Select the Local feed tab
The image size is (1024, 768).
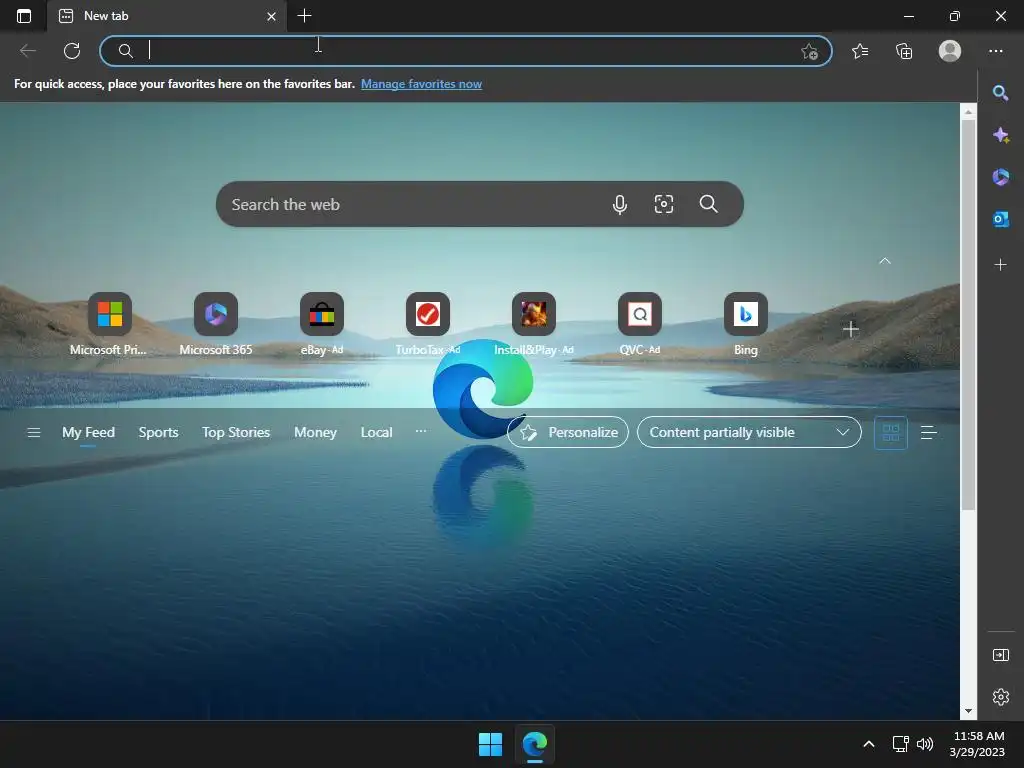click(376, 432)
